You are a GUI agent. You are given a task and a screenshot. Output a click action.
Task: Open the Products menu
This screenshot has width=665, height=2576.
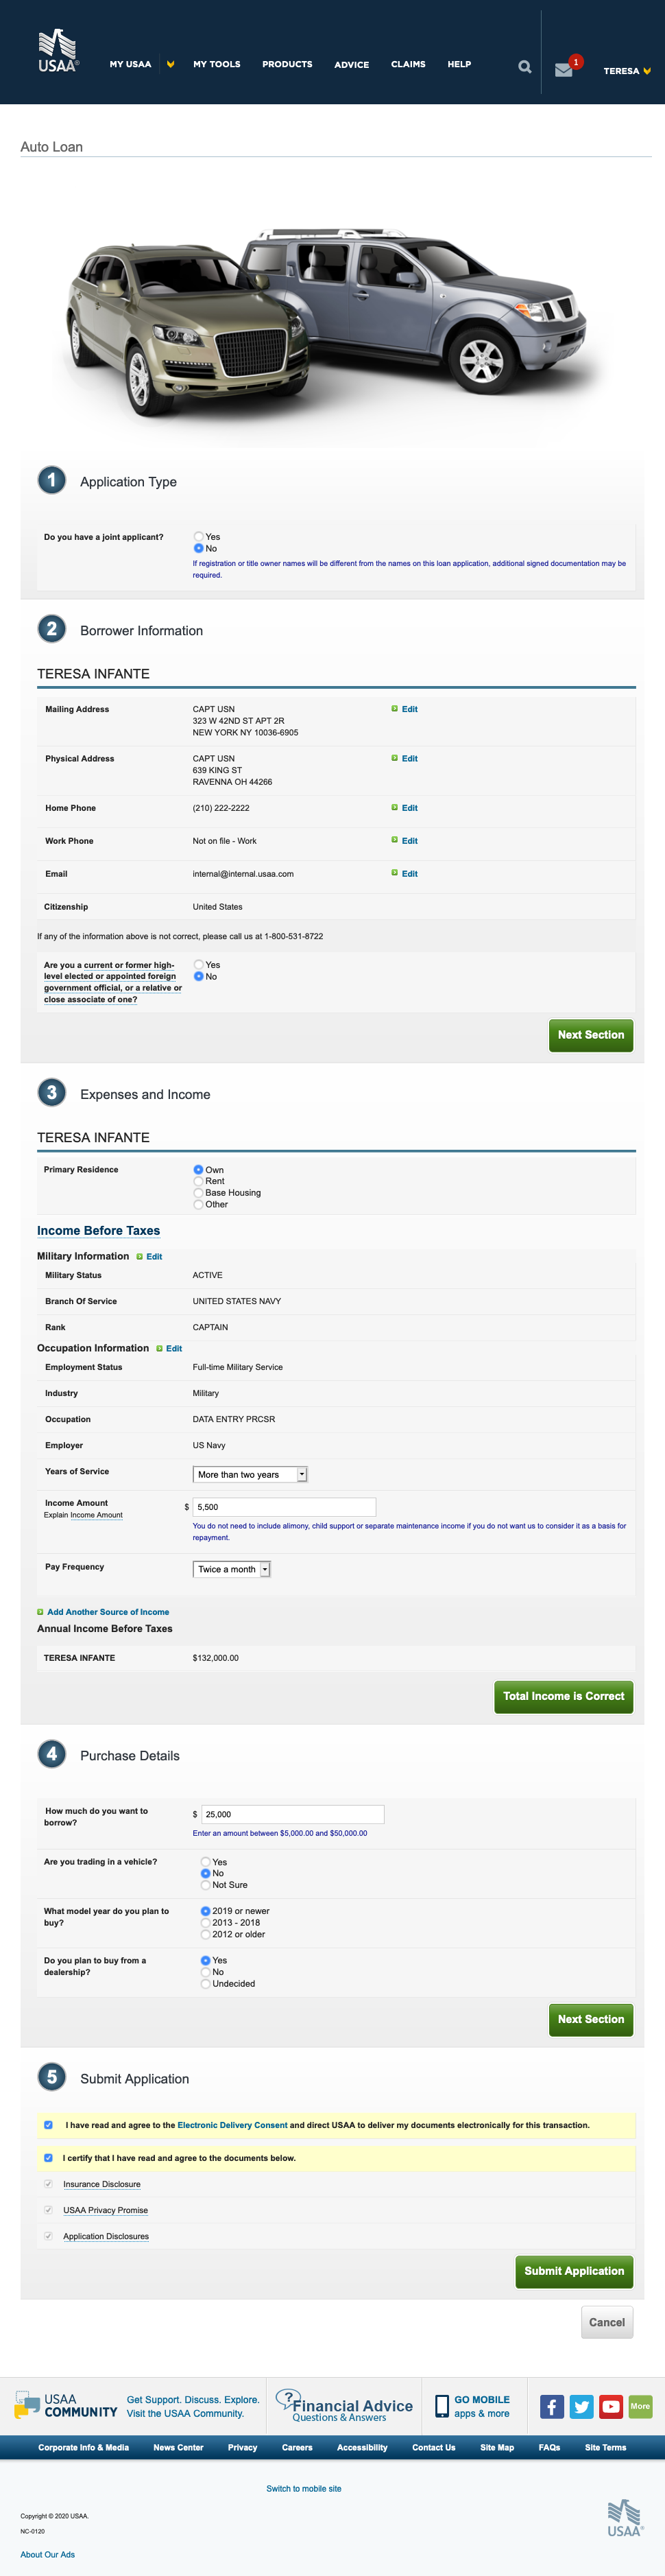coord(287,64)
